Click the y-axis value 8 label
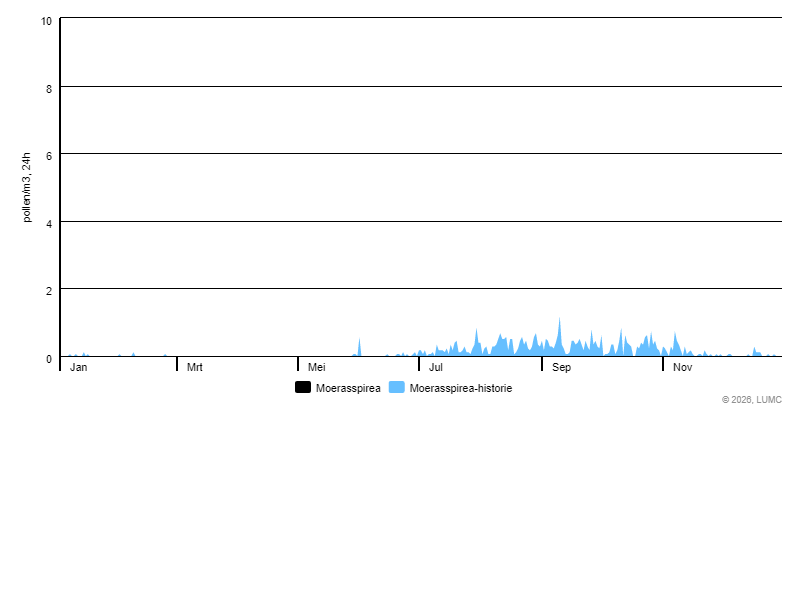 (x=49, y=87)
